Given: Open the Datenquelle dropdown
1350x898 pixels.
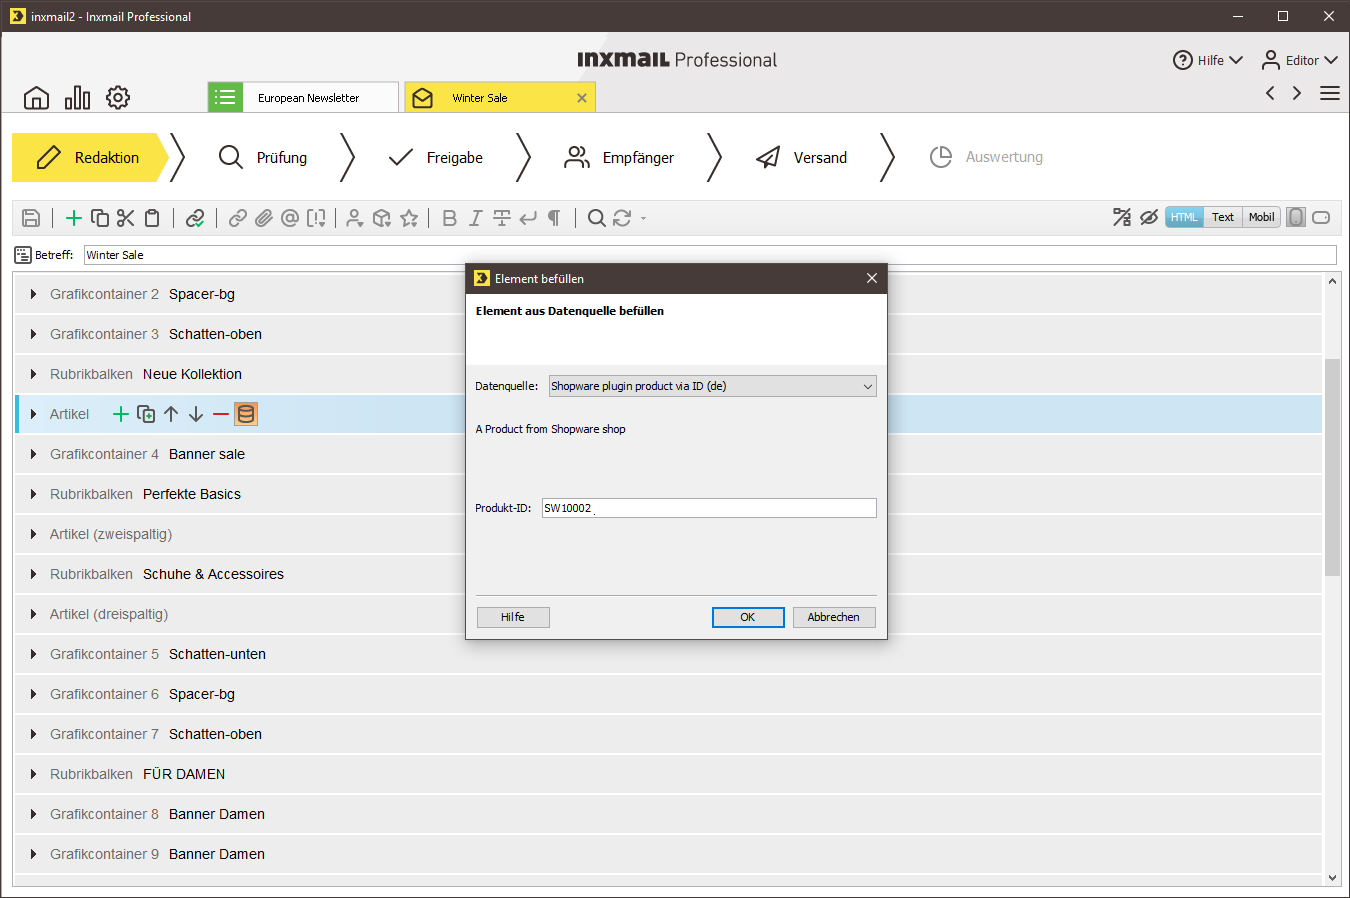Looking at the screenshot, I should tap(713, 386).
